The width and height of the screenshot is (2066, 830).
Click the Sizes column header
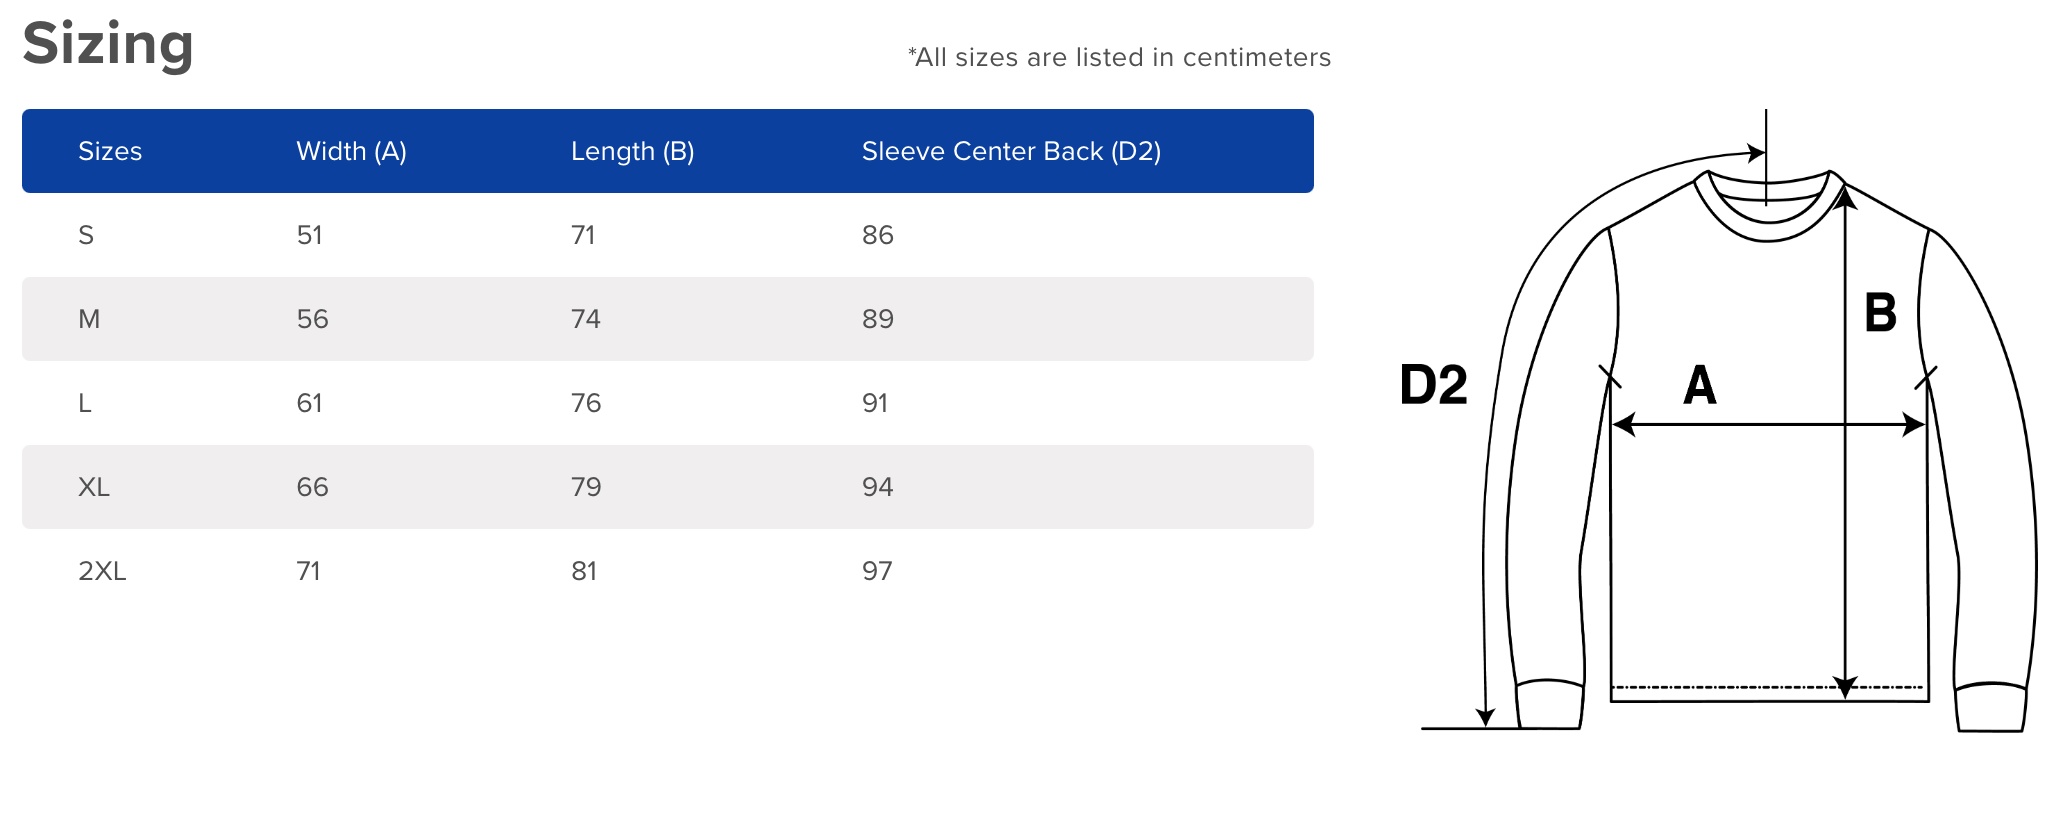110,151
